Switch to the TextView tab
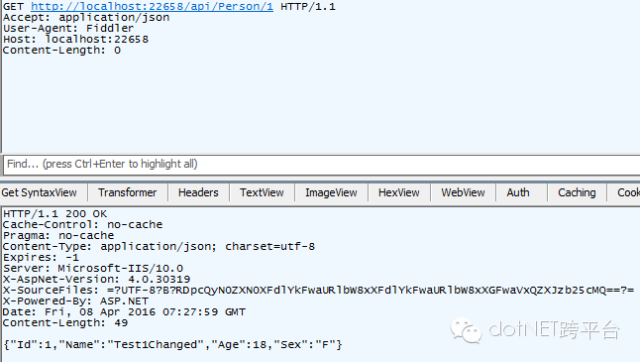Viewport: 640px width, 362px height. (262, 193)
